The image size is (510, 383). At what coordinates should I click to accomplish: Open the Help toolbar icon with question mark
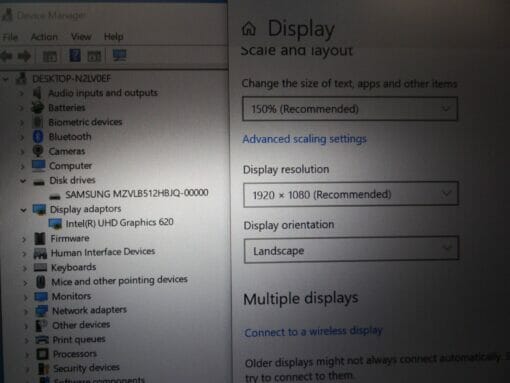(x=75, y=55)
